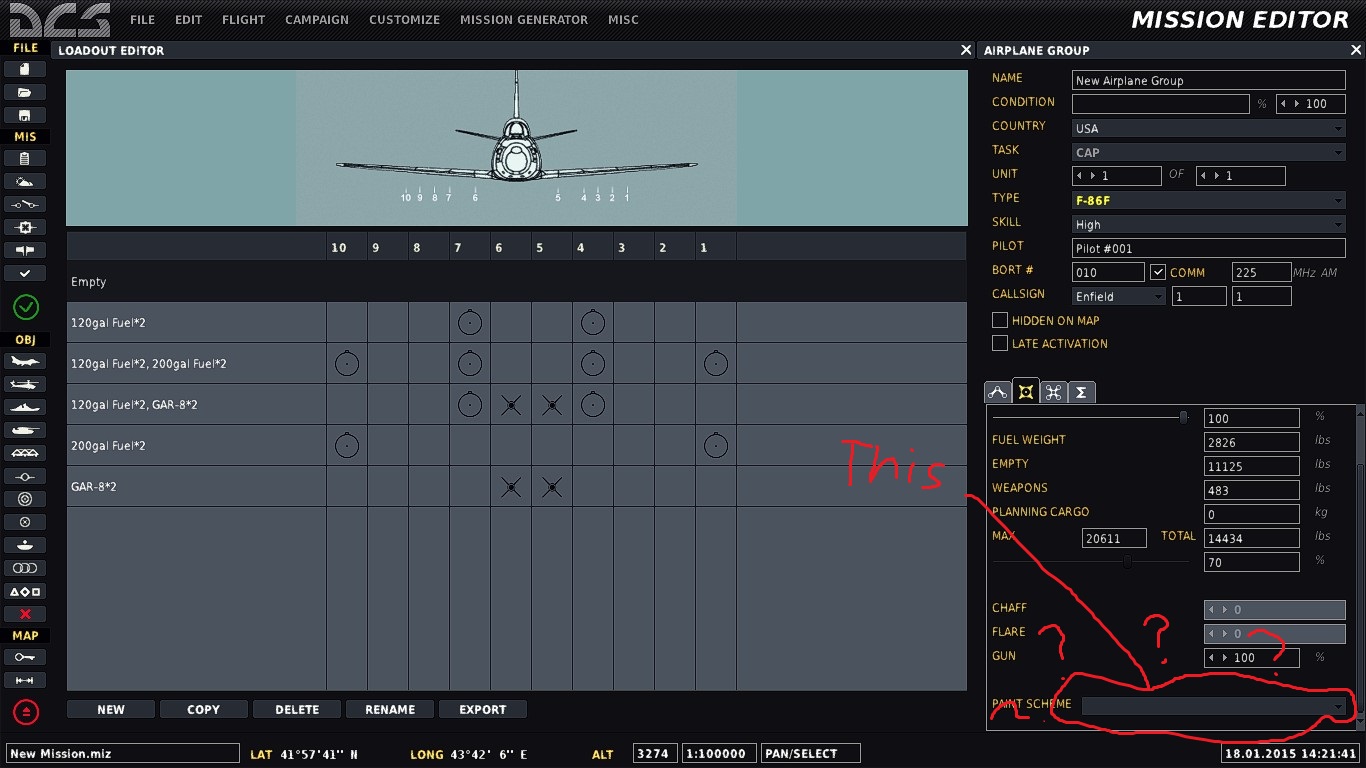Save mission using the floppy disk icon
This screenshot has width=1366, height=768.
tap(25, 115)
